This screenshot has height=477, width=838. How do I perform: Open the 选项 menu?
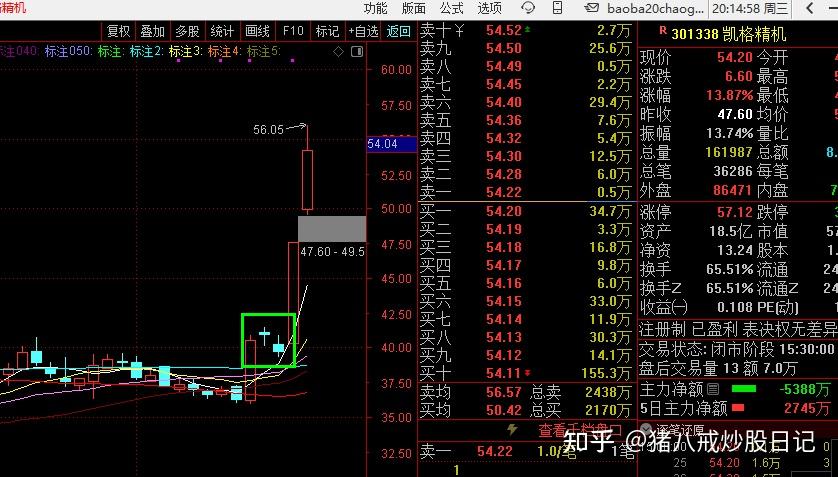click(x=490, y=8)
